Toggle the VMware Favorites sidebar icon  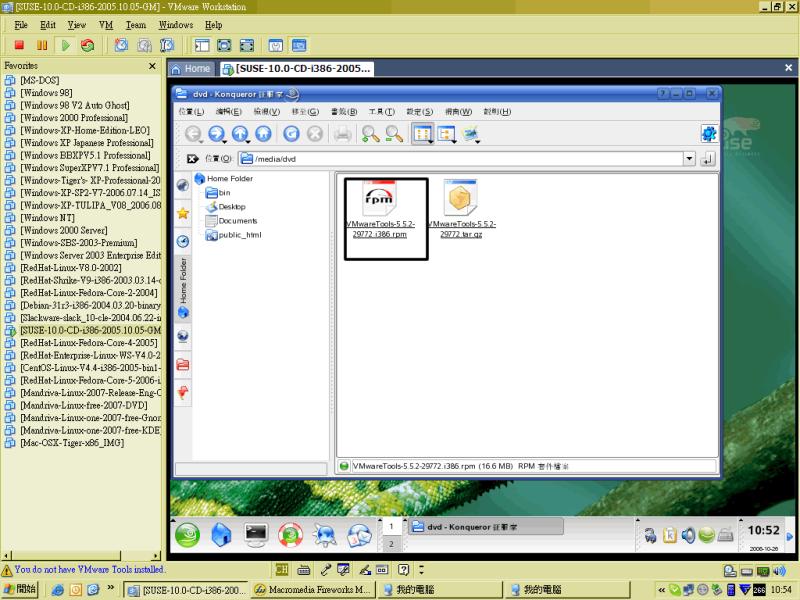[202, 45]
